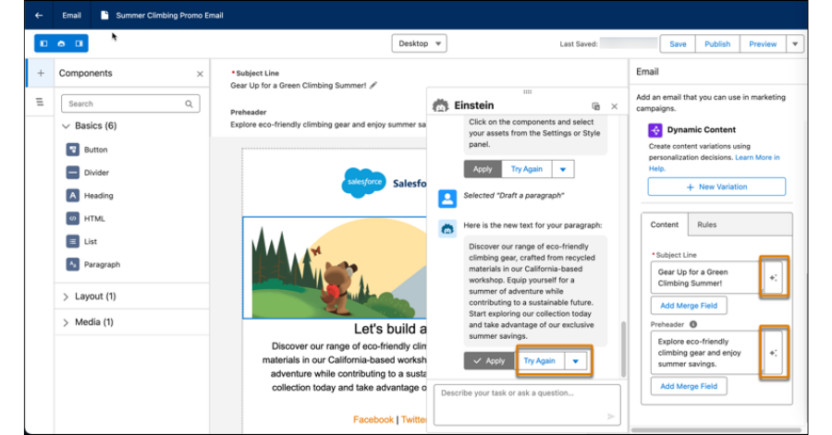Viewport: 832px width, 435px height.
Task: Click the plus add components icon
Action: tap(41, 73)
